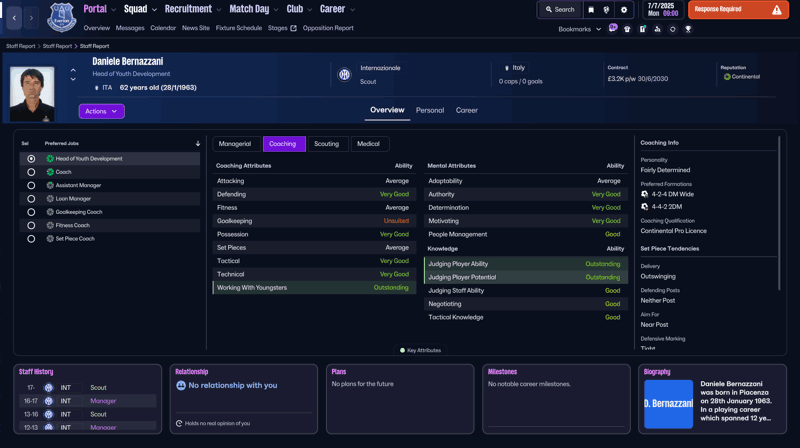Viewport: 800px width, 448px height.
Task: Click the sort arrow in Preferred Jobs header
Action: (198, 144)
